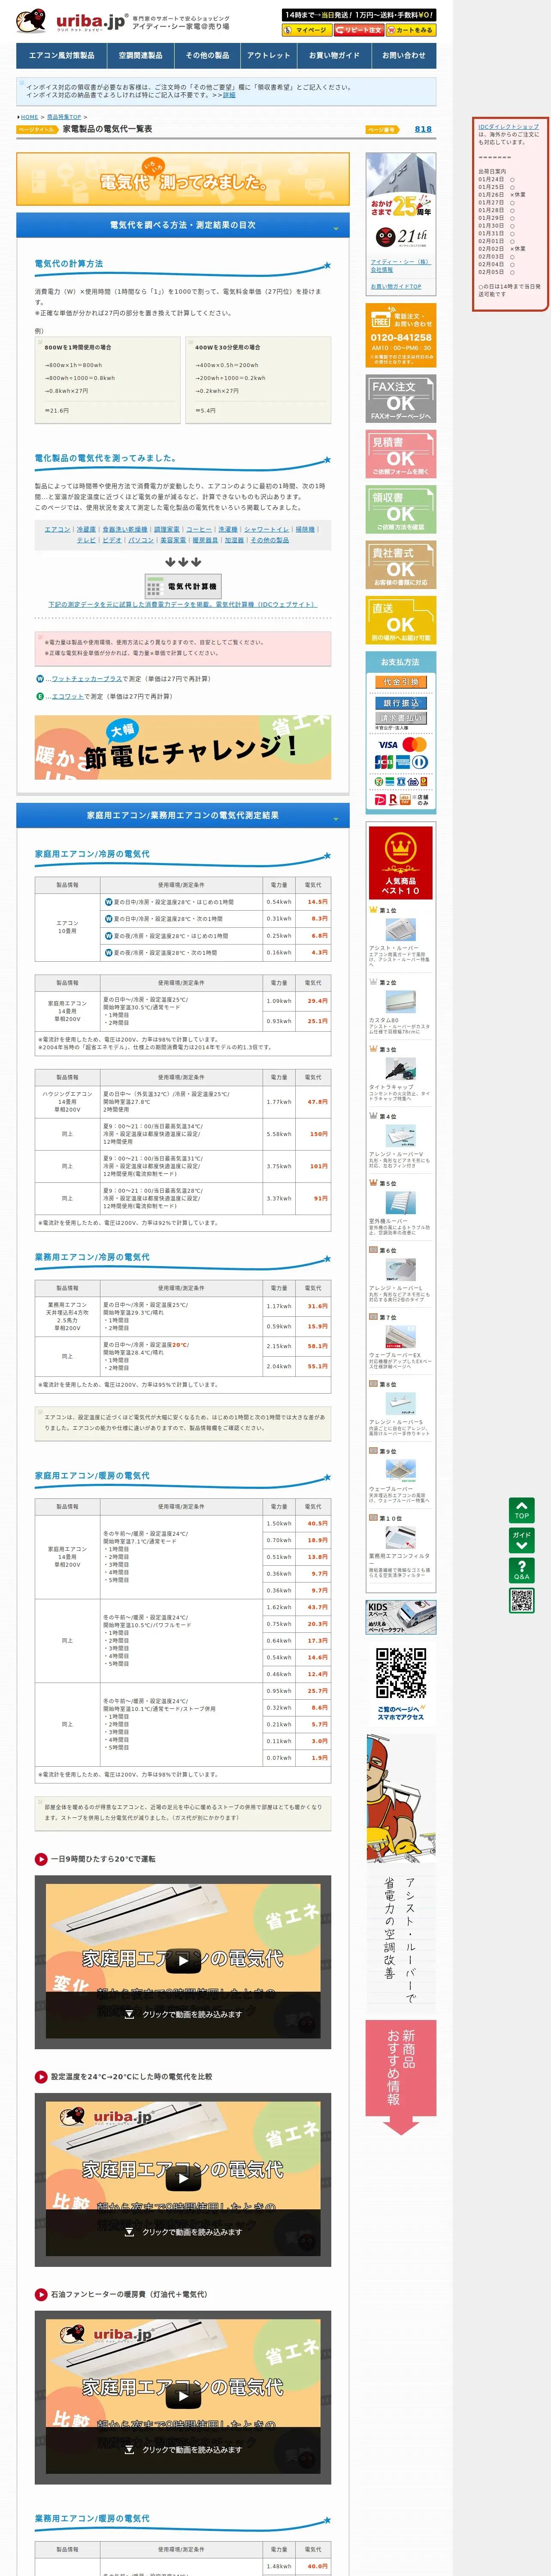This screenshot has width=551, height=2576.
Task: Open お買い物ガイド menu
Action: point(334,56)
